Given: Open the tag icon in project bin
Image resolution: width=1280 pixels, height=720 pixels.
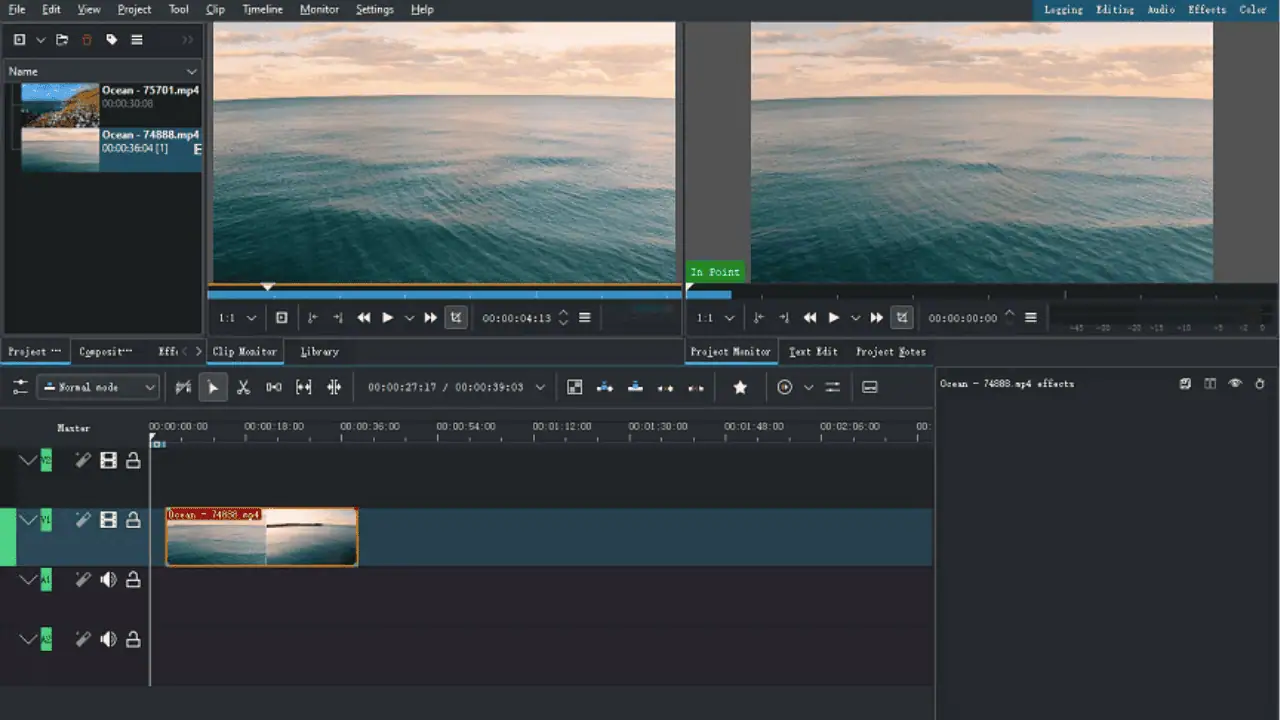Looking at the screenshot, I should click(112, 40).
